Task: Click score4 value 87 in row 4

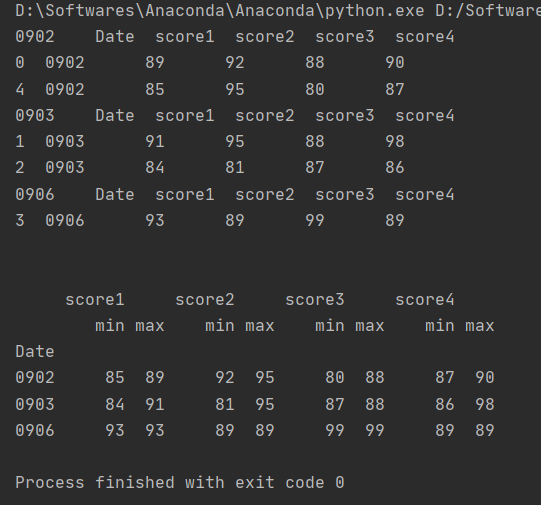Action: [x=395, y=89]
